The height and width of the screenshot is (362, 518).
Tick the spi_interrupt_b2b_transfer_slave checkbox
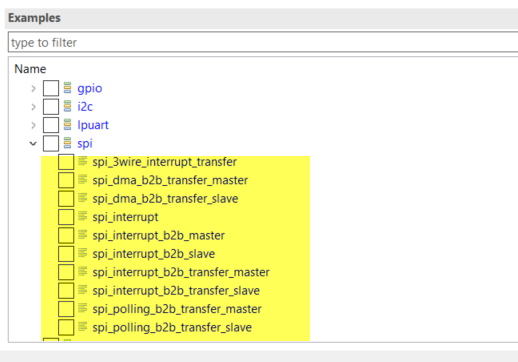[x=66, y=291]
